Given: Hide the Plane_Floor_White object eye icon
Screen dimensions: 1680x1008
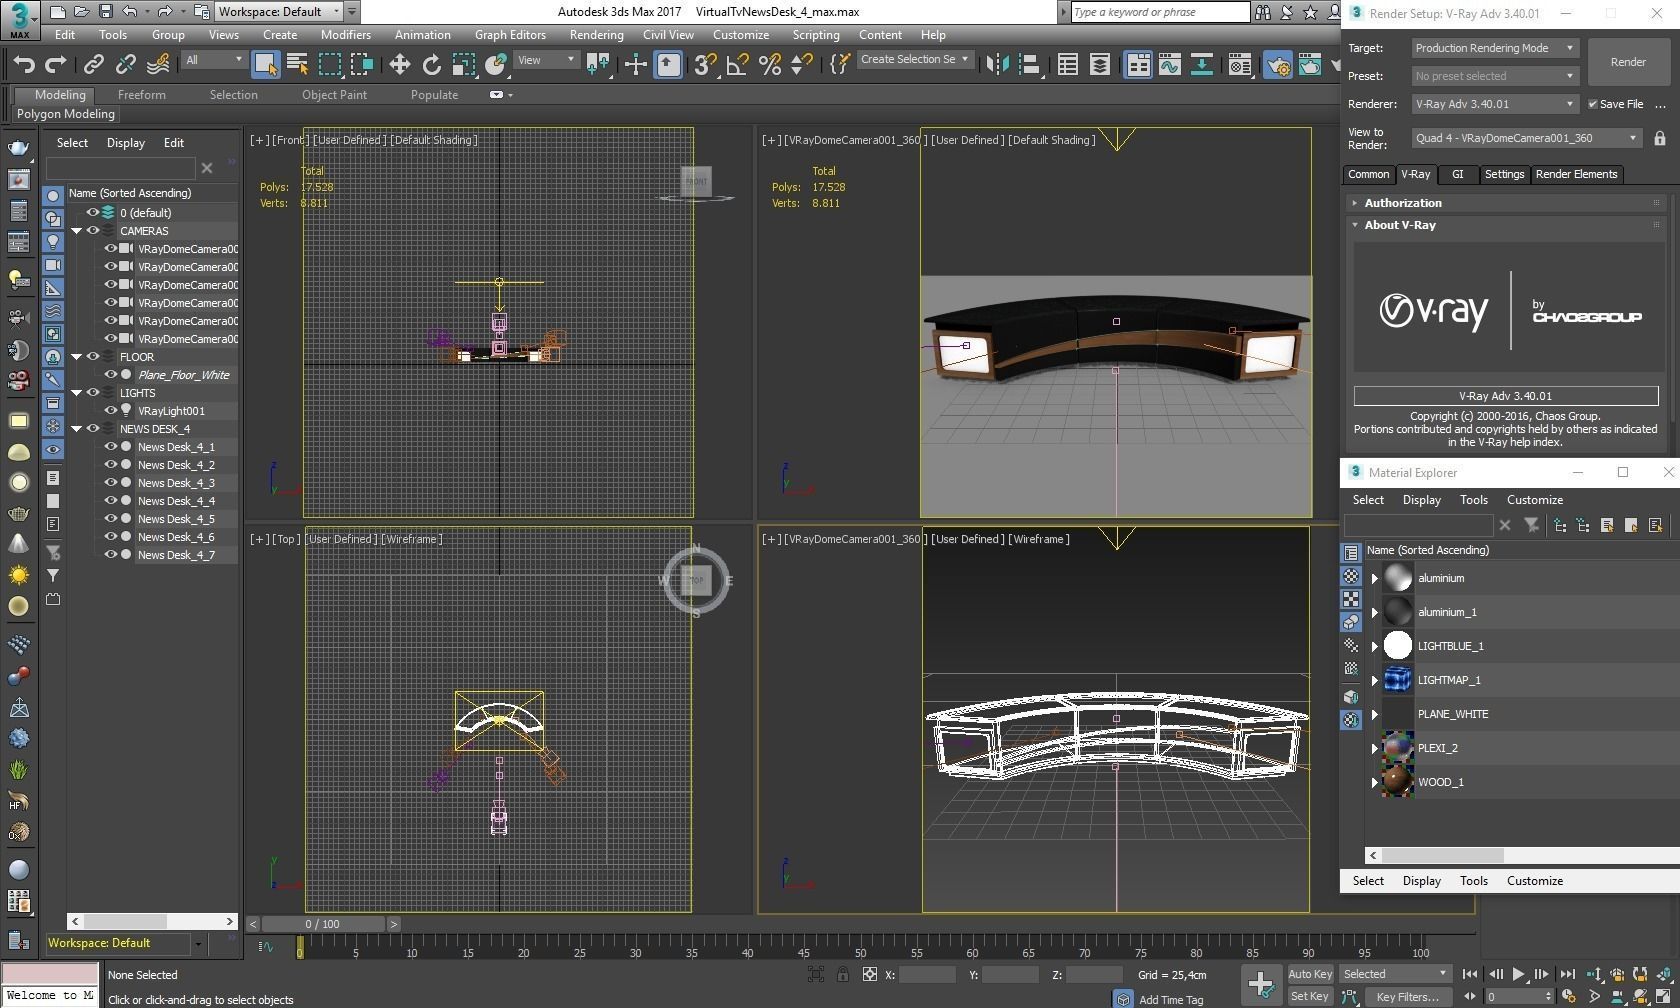Looking at the screenshot, I should (111, 375).
